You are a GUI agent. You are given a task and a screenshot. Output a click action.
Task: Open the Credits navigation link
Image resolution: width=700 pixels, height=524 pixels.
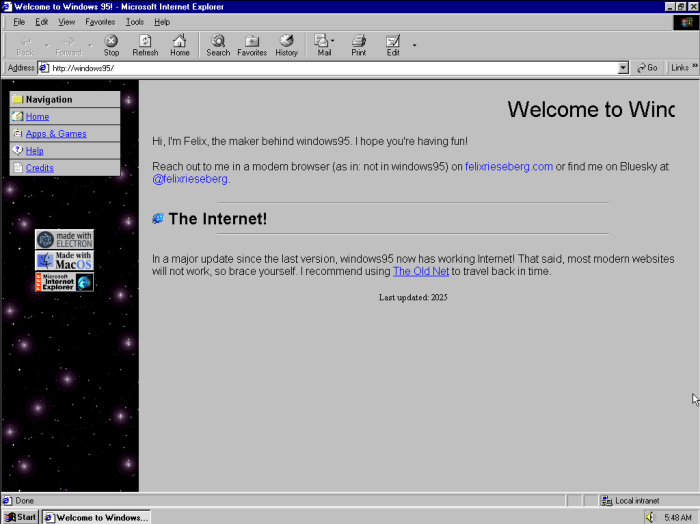pos(40,168)
